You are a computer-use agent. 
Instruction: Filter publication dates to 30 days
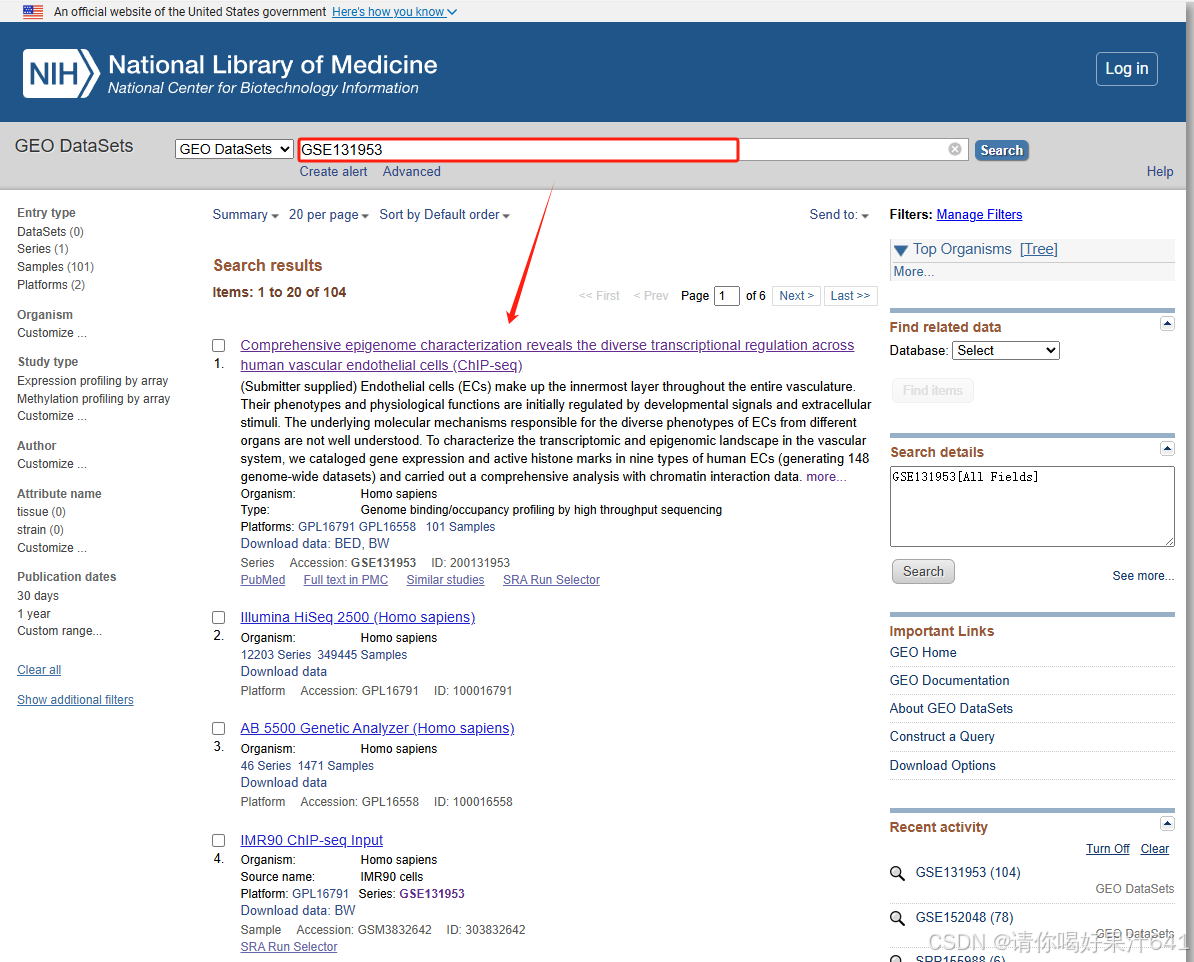[x=38, y=596]
